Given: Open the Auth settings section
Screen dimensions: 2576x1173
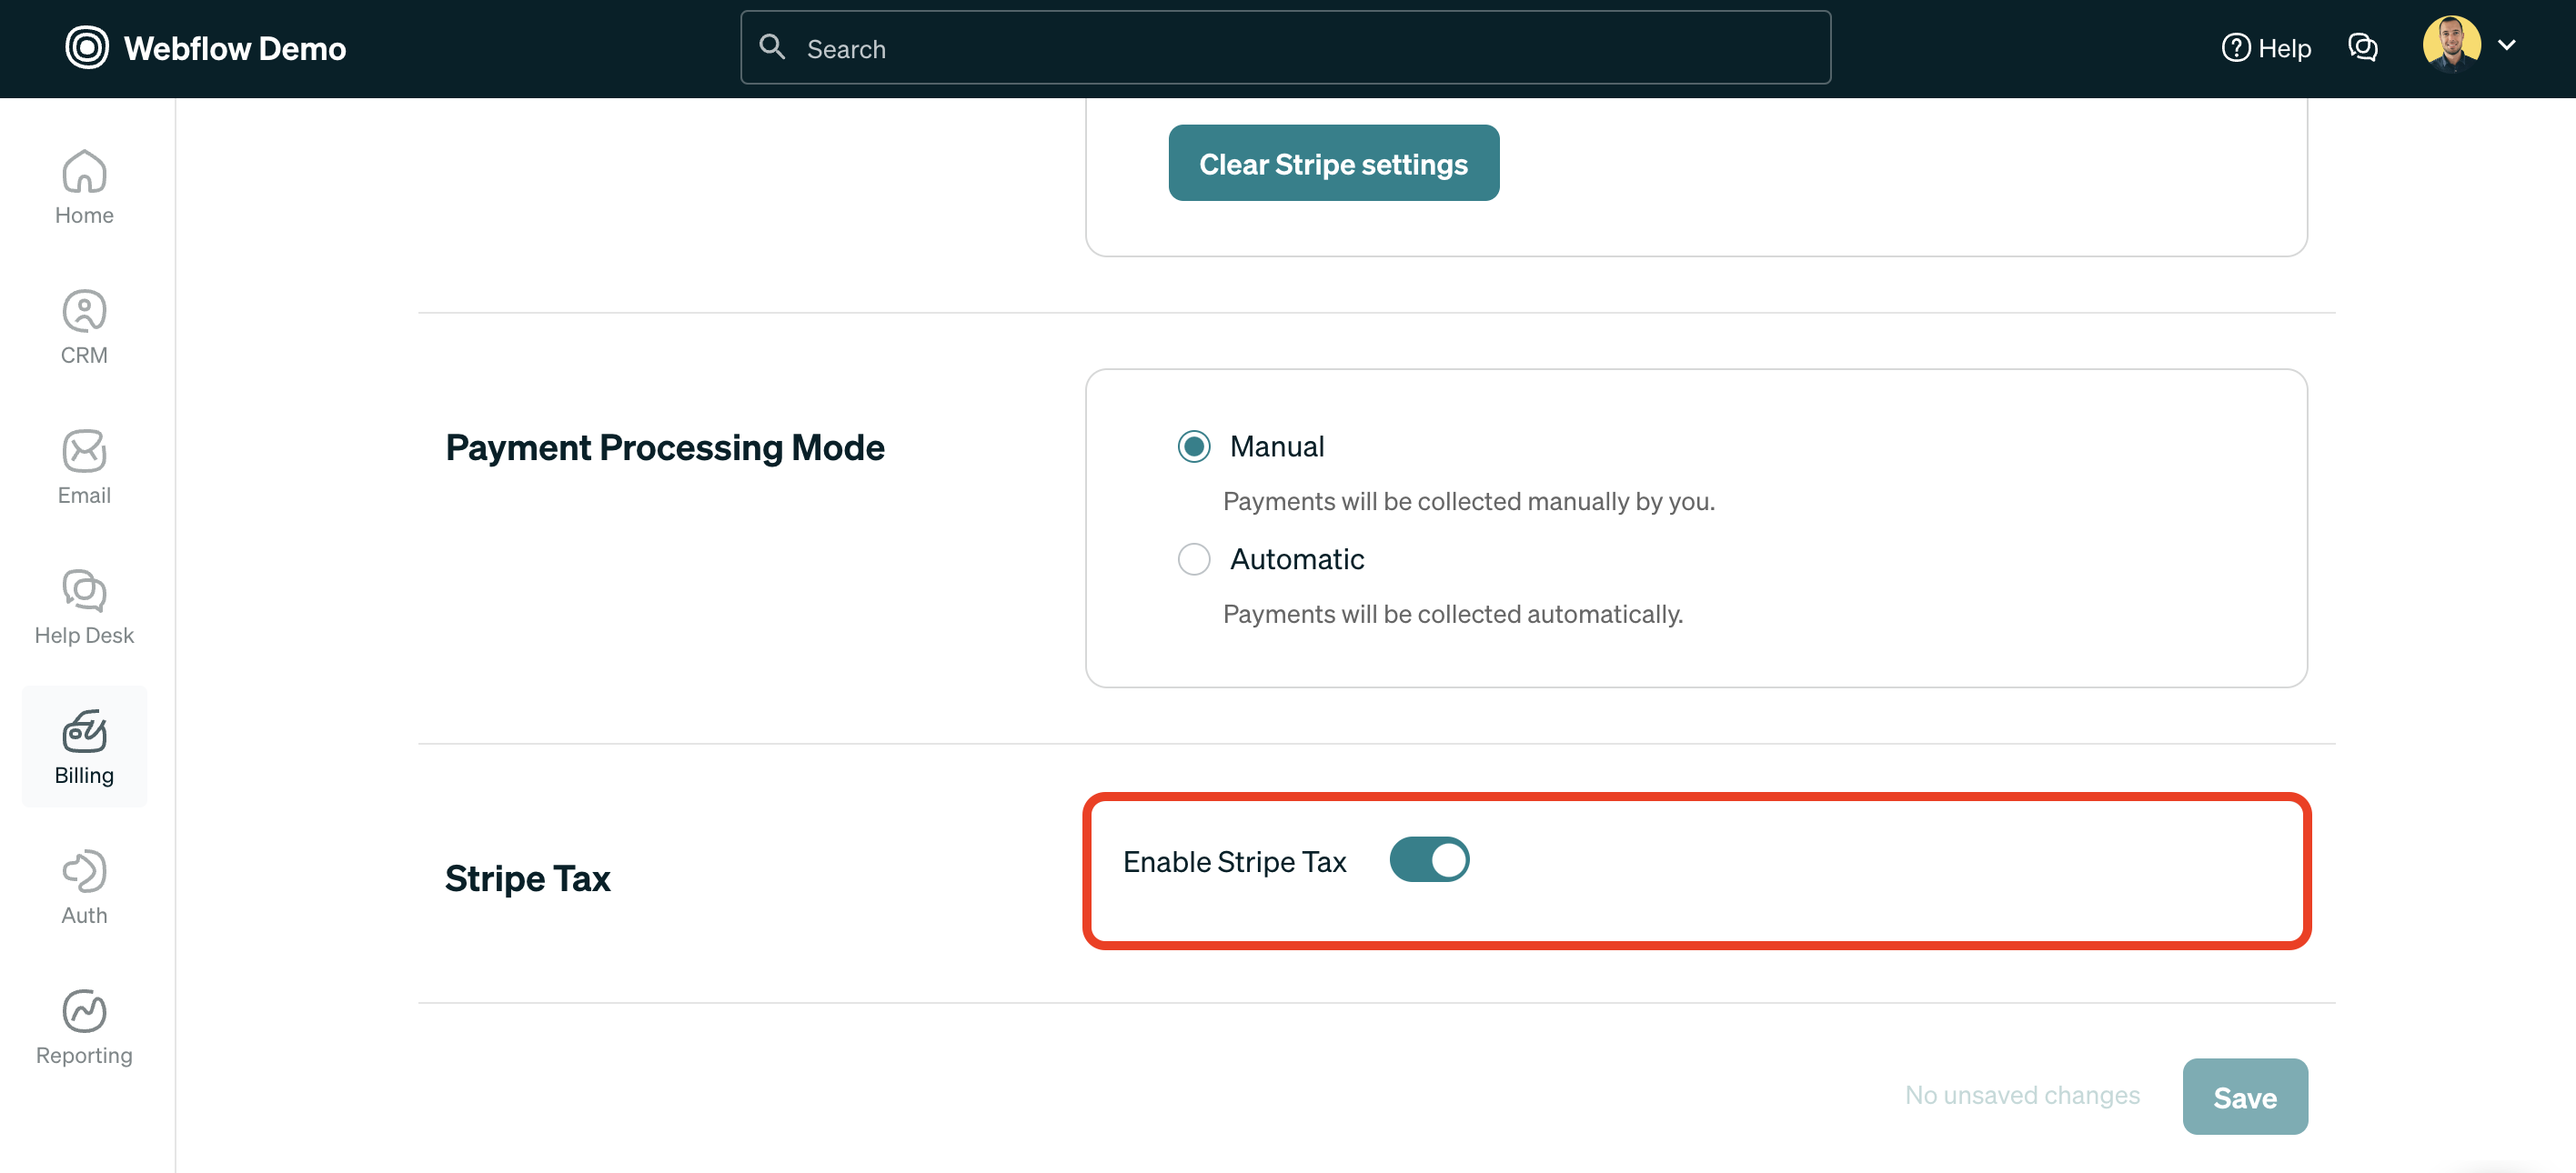Looking at the screenshot, I should (83, 885).
